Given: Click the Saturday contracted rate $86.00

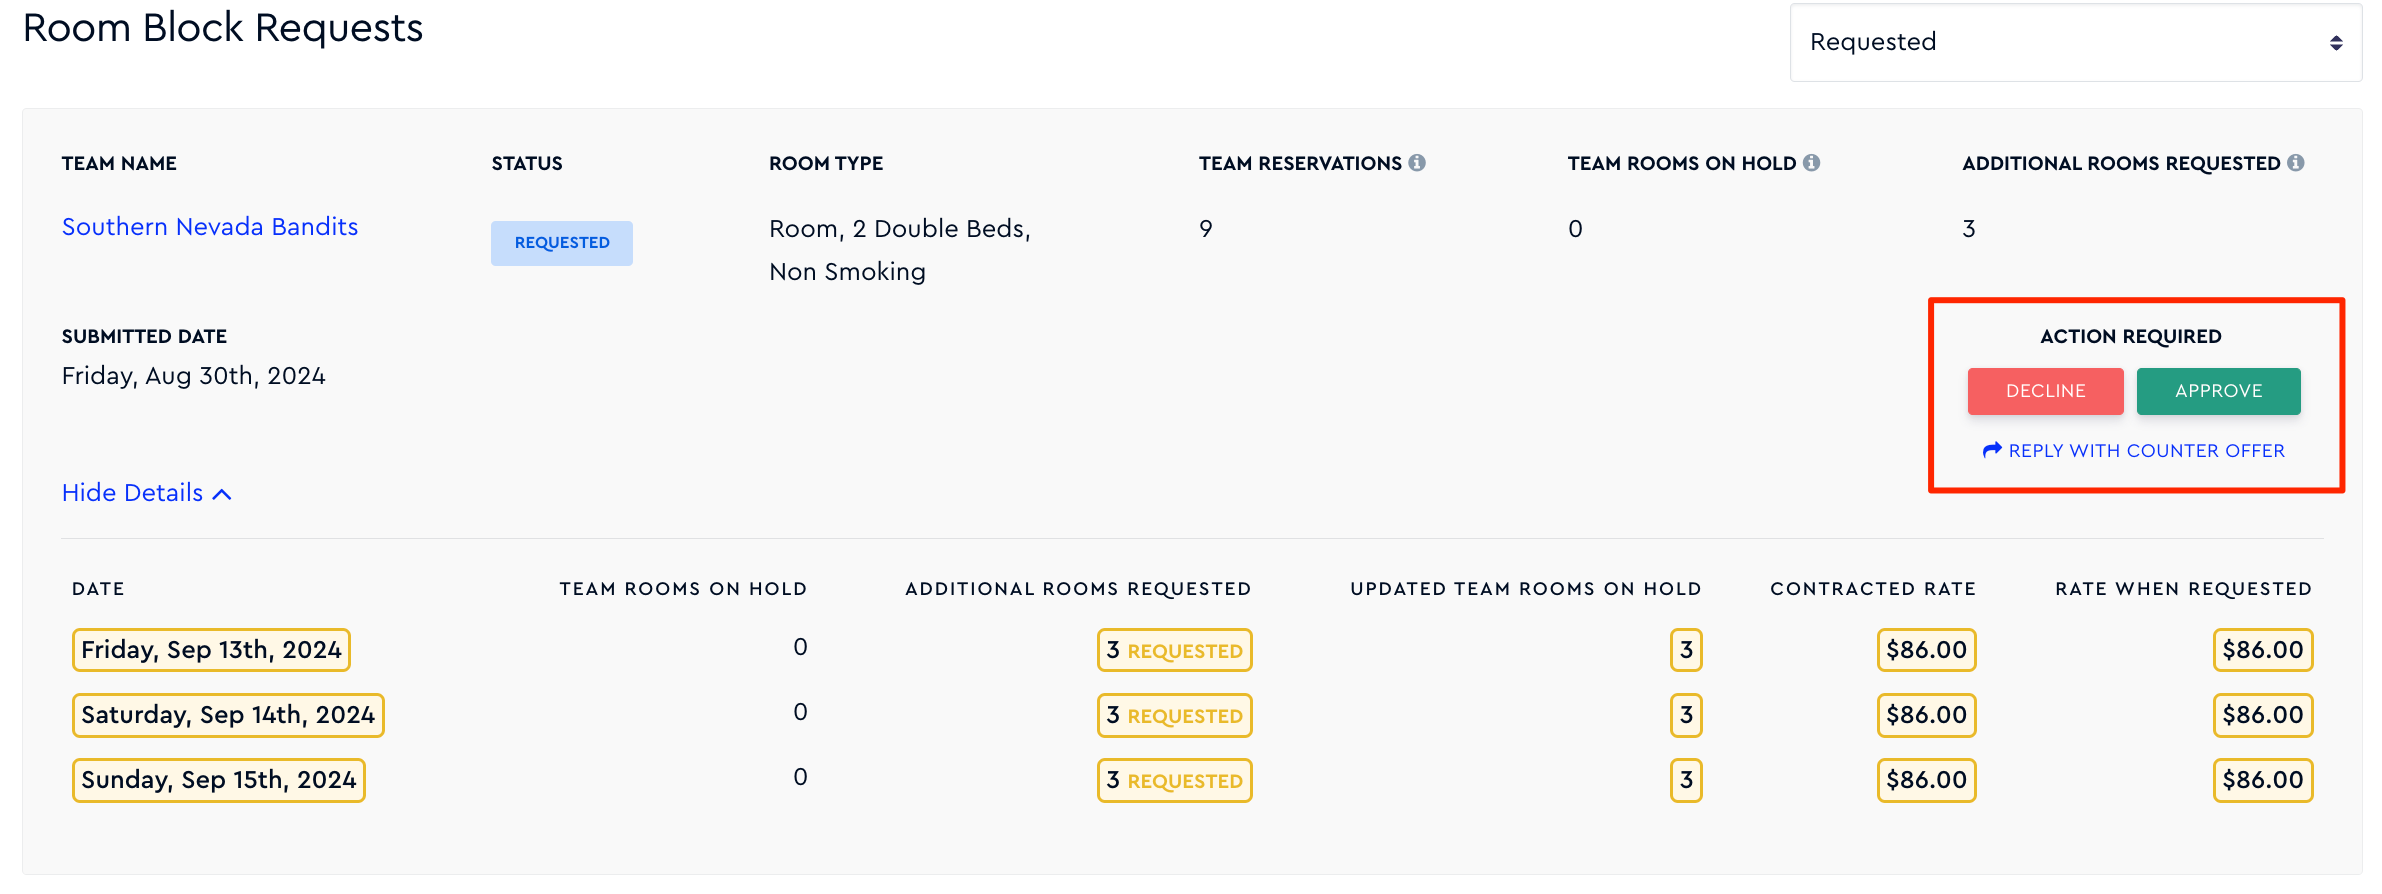Looking at the screenshot, I should [1927, 715].
